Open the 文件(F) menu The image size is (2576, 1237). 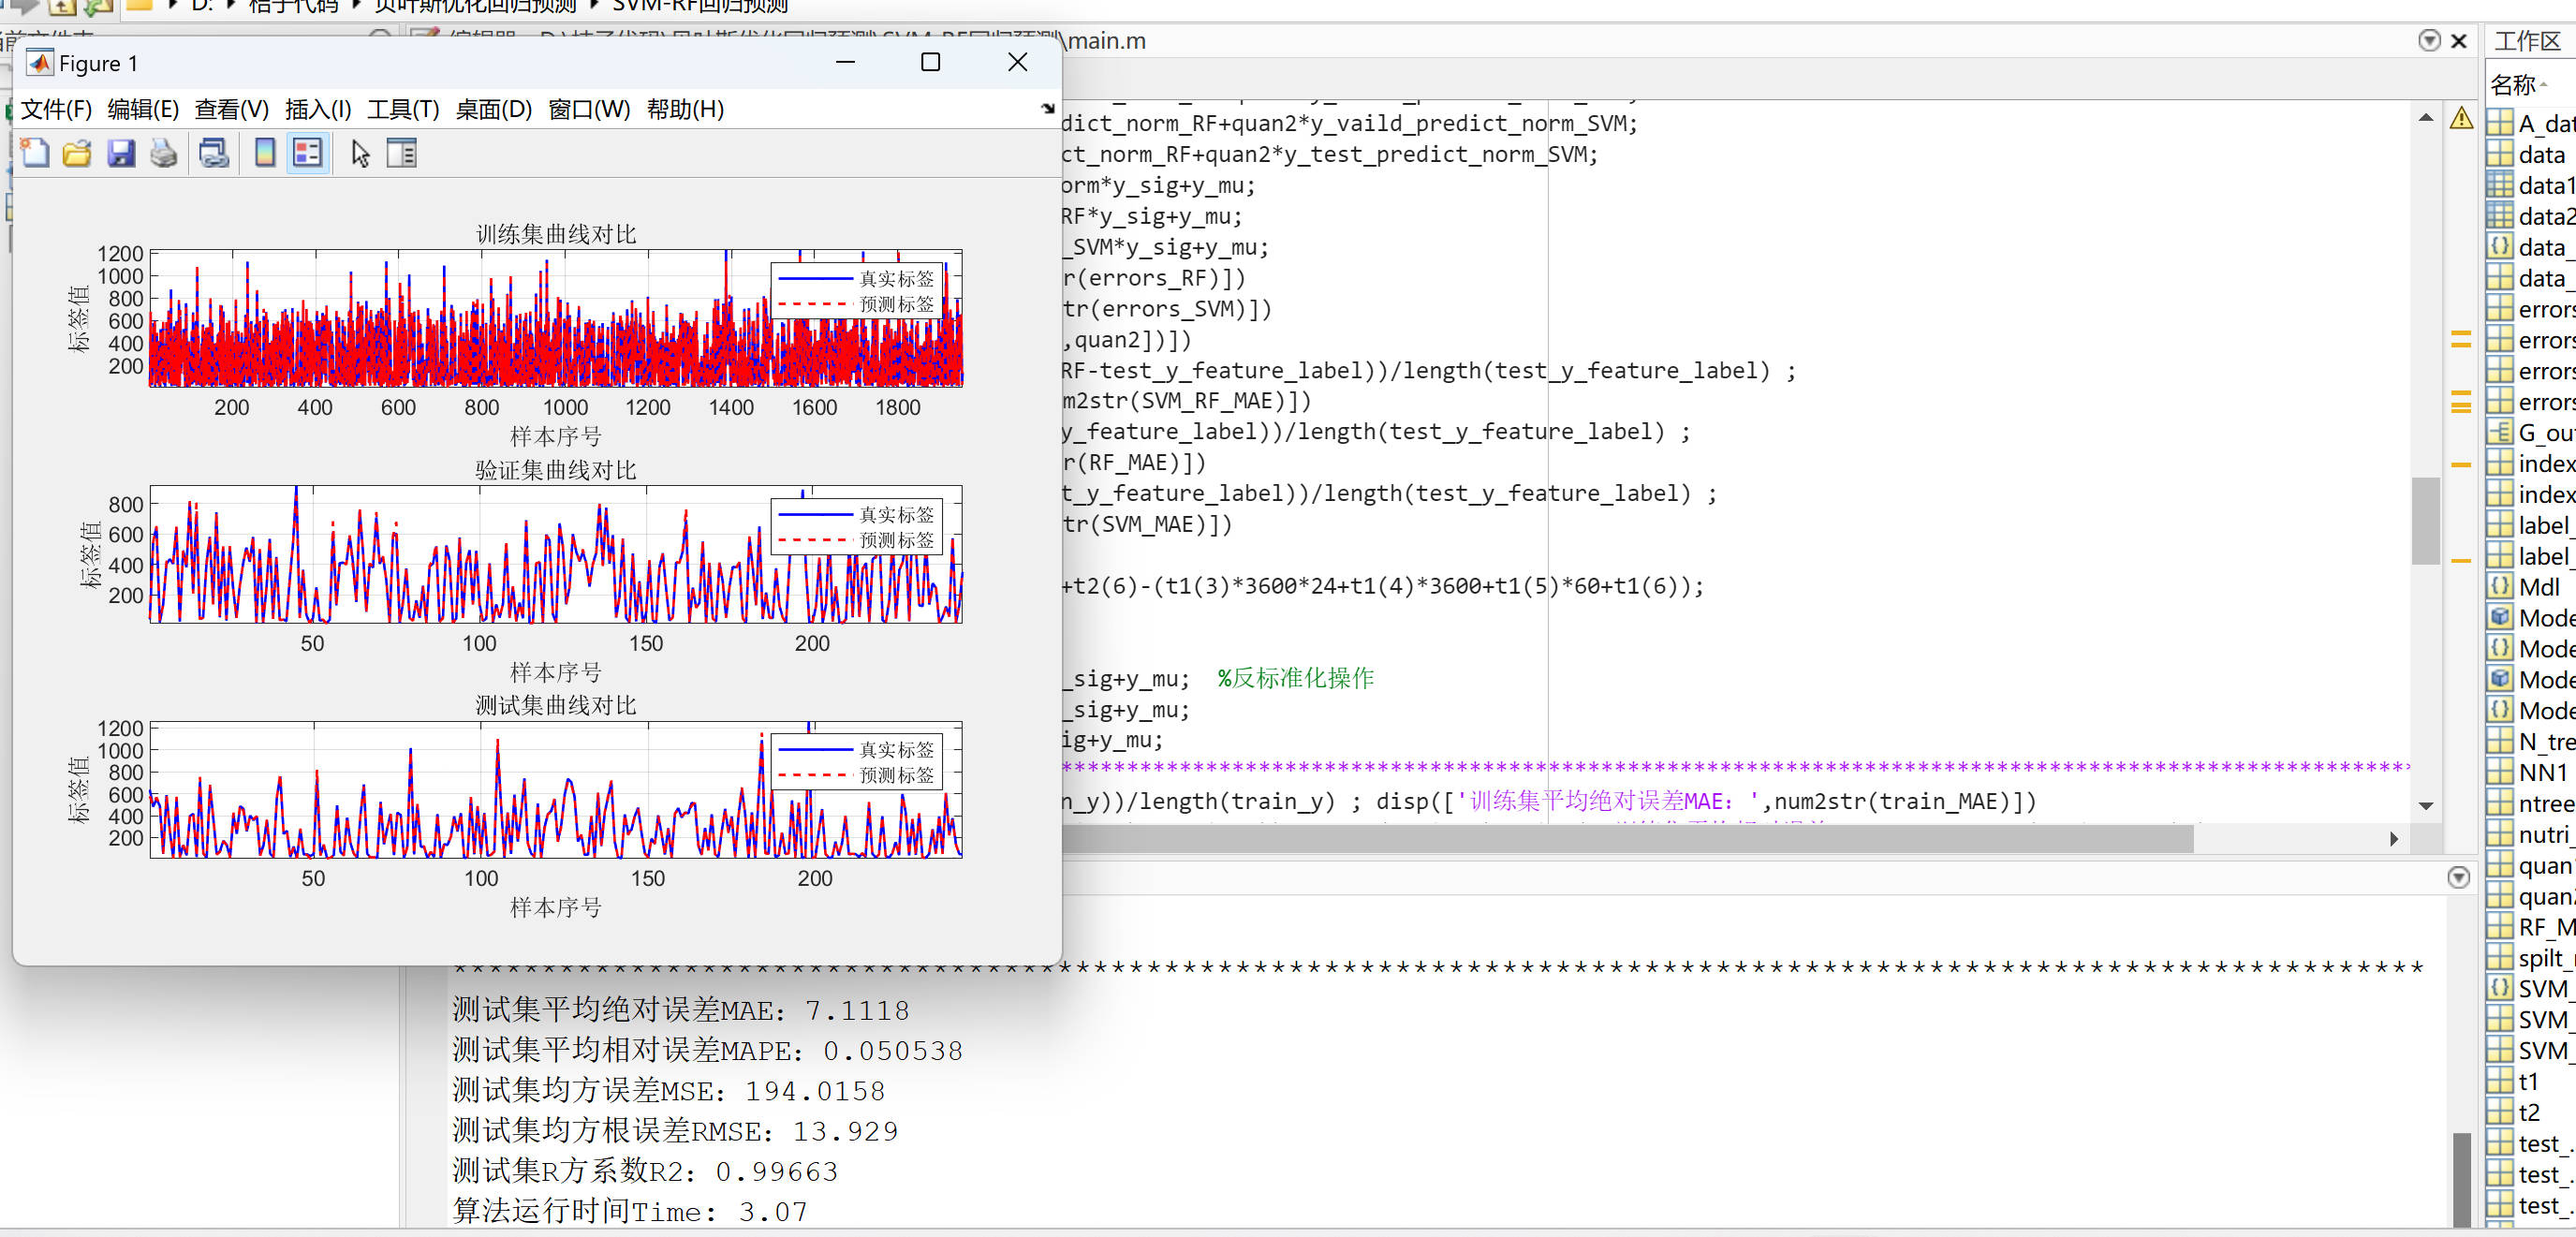(x=56, y=109)
